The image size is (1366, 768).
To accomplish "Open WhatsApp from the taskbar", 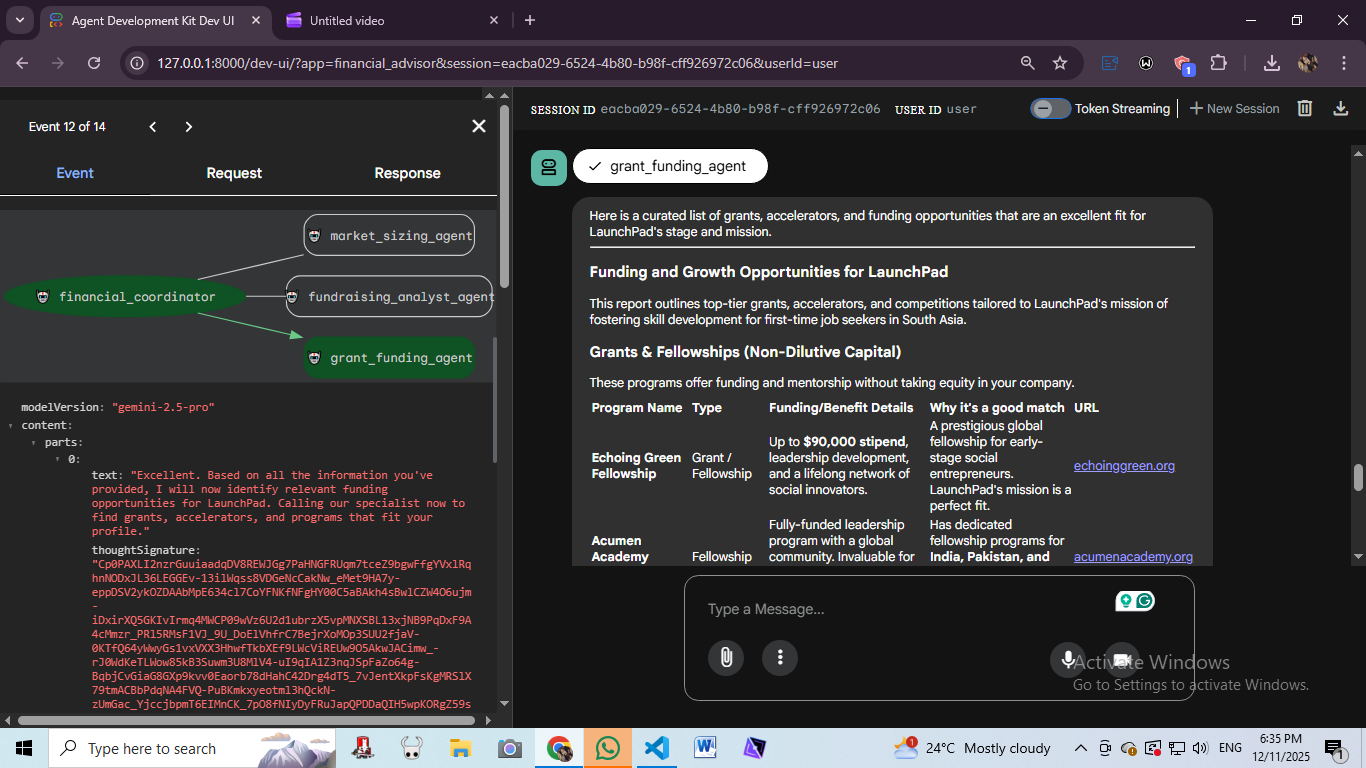I will [x=608, y=748].
